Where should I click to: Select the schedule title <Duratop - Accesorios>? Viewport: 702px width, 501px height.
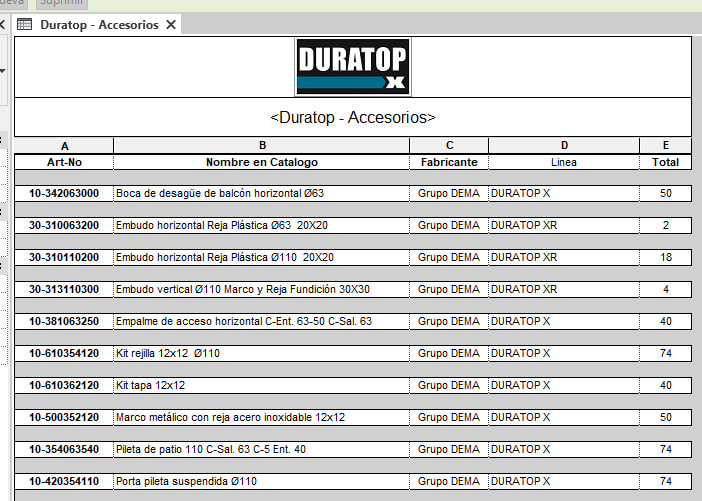pyautogui.click(x=353, y=117)
